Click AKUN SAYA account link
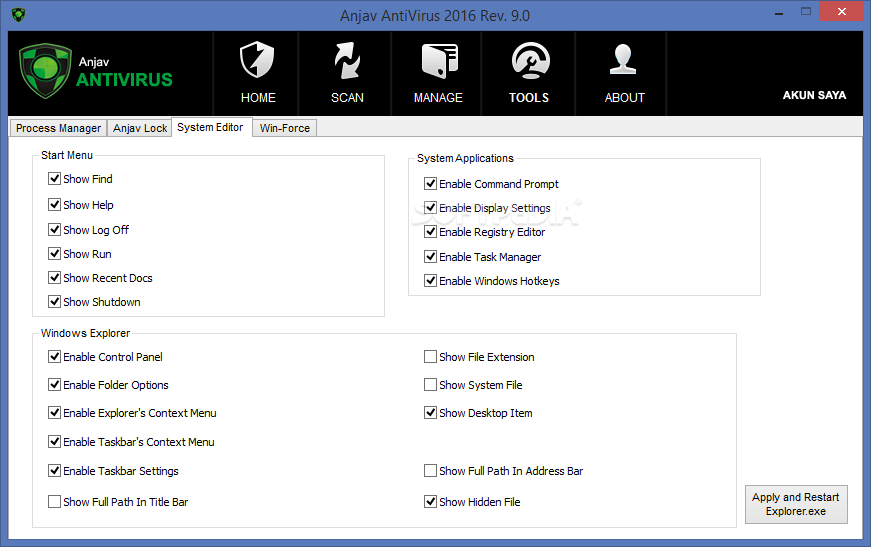Image resolution: width=871 pixels, height=547 pixels. coord(814,95)
